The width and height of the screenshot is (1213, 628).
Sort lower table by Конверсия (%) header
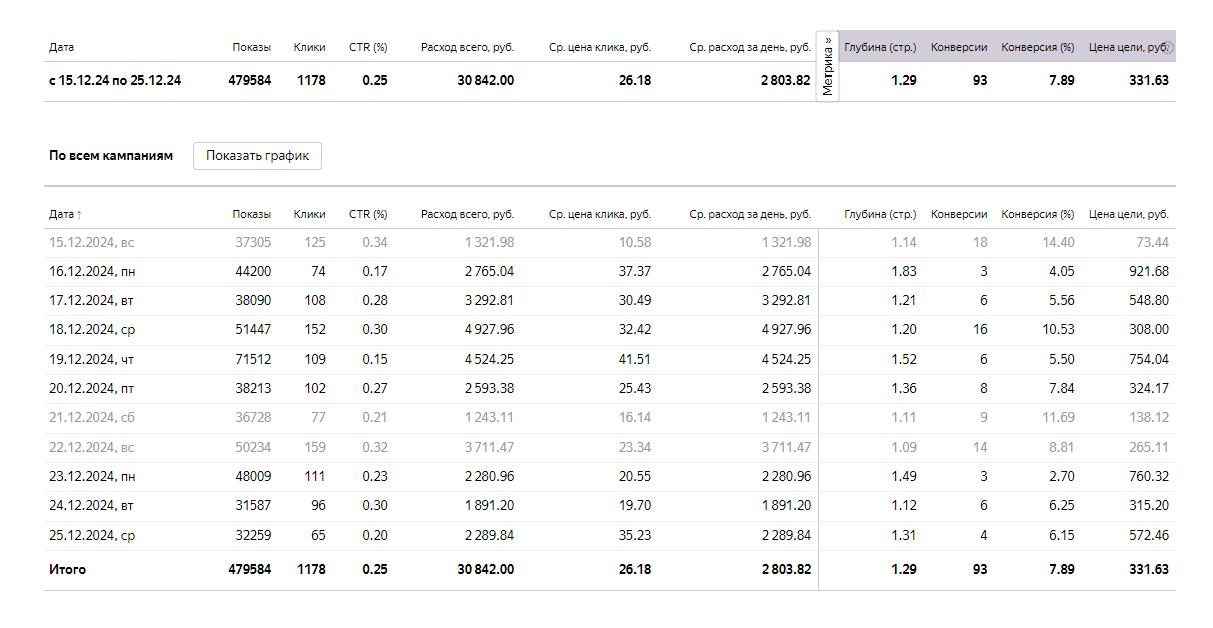point(1037,214)
